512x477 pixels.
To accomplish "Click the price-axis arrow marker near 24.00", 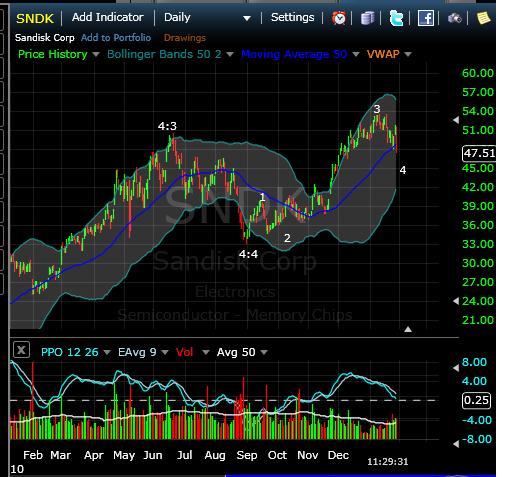I will pyautogui.click(x=456, y=301).
